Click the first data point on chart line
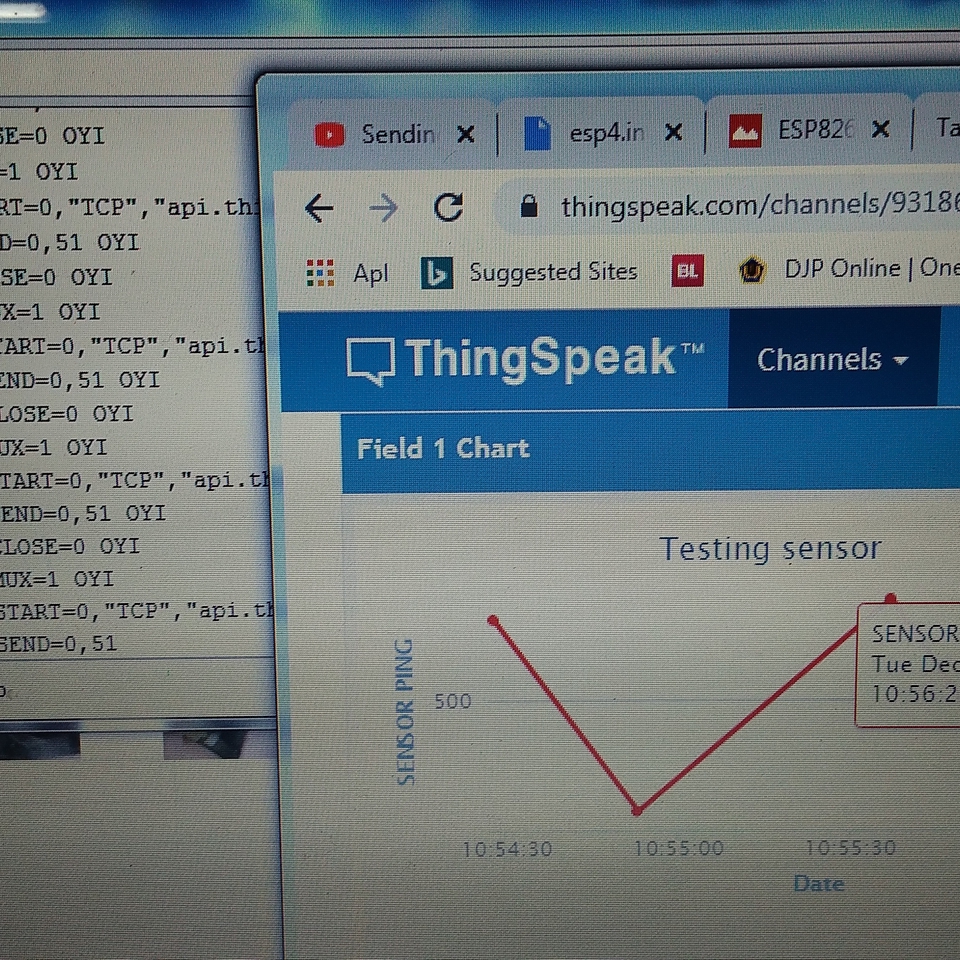Viewport: 960px width, 960px height. click(x=493, y=621)
